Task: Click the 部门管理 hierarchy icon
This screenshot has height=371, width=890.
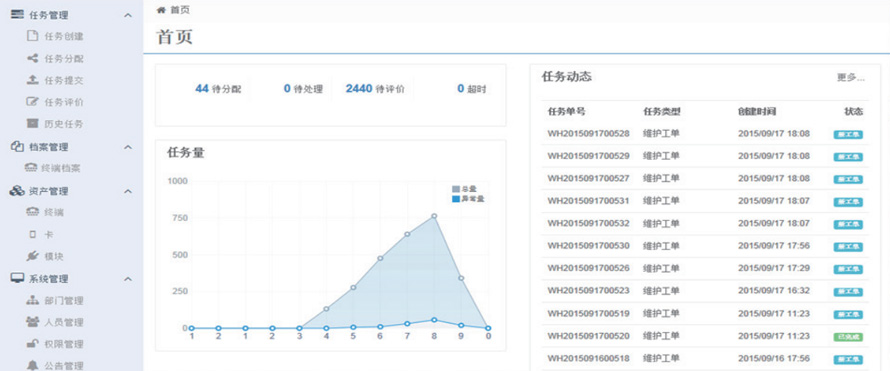Action: click(x=32, y=301)
